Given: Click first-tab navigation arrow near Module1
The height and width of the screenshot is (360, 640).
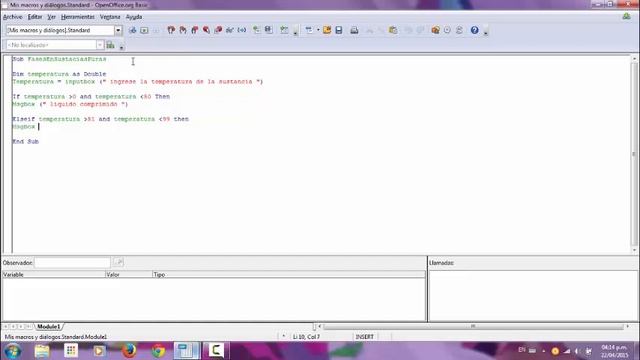Looking at the screenshot, I should pos(6,327).
